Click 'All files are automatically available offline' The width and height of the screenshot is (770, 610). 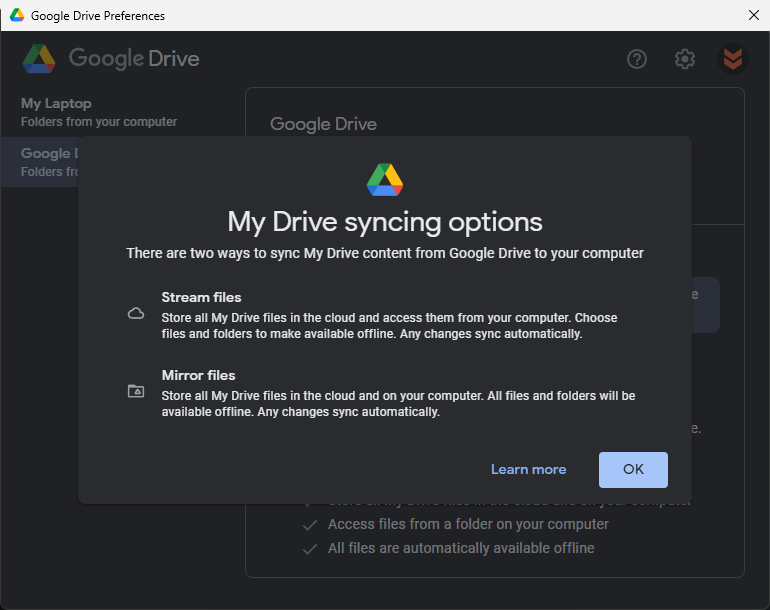pyautogui.click(x=461, y=548)
